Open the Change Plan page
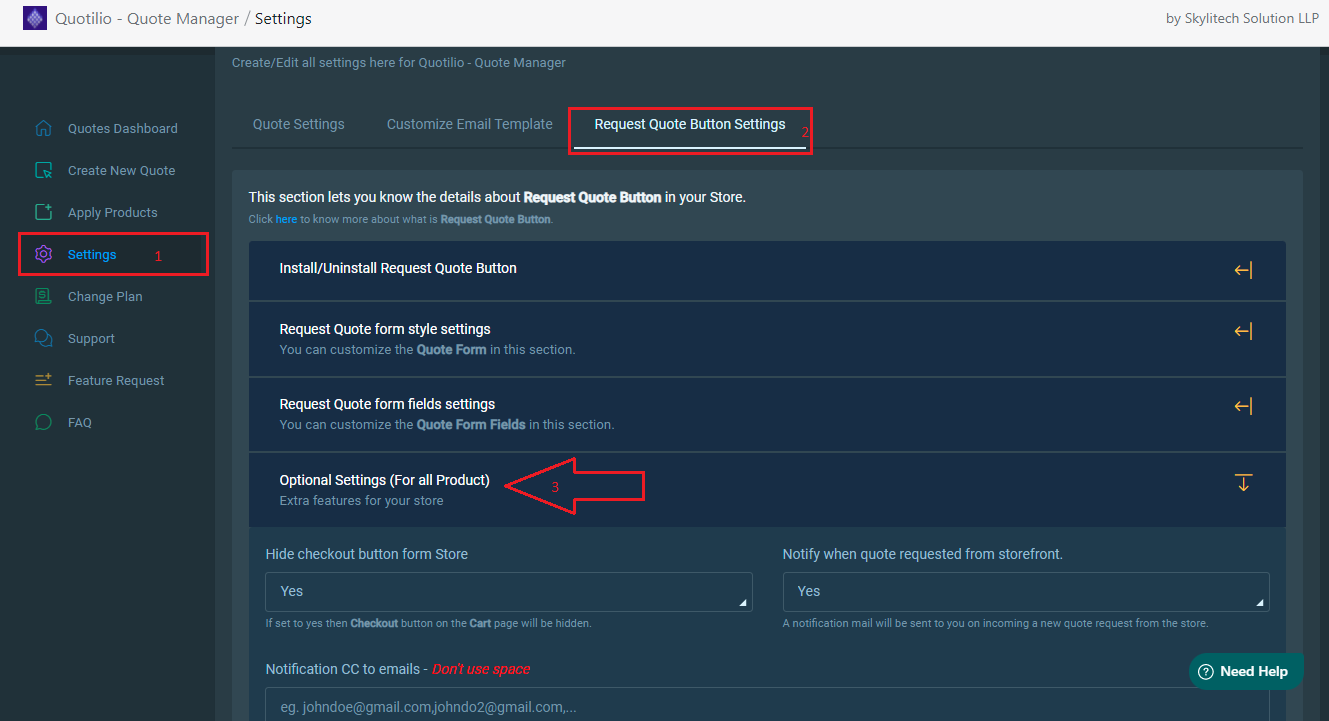 [105, 296]
